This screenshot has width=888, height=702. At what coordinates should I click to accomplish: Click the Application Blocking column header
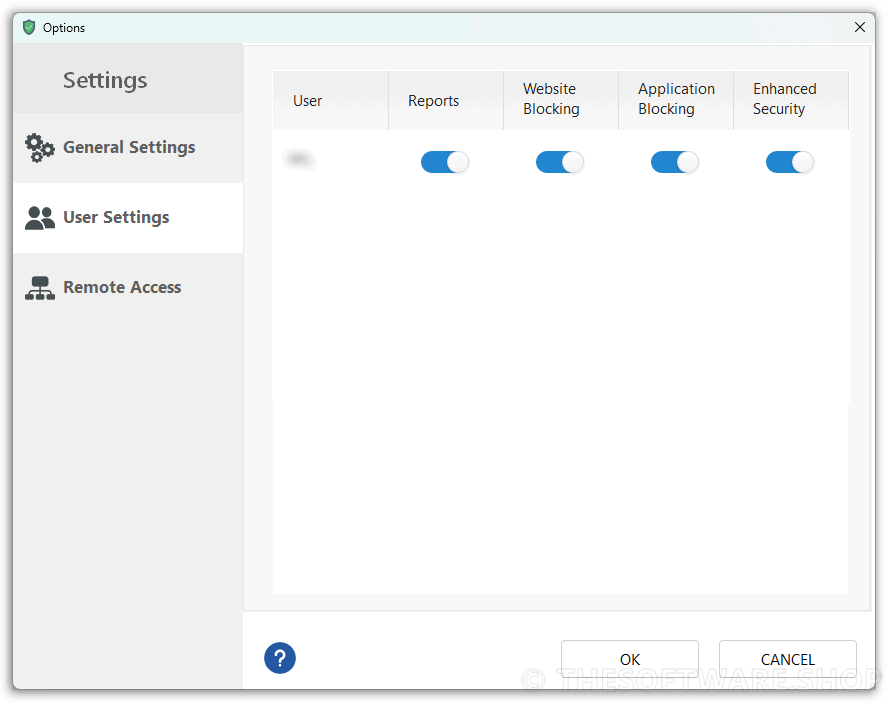(676, 100)
